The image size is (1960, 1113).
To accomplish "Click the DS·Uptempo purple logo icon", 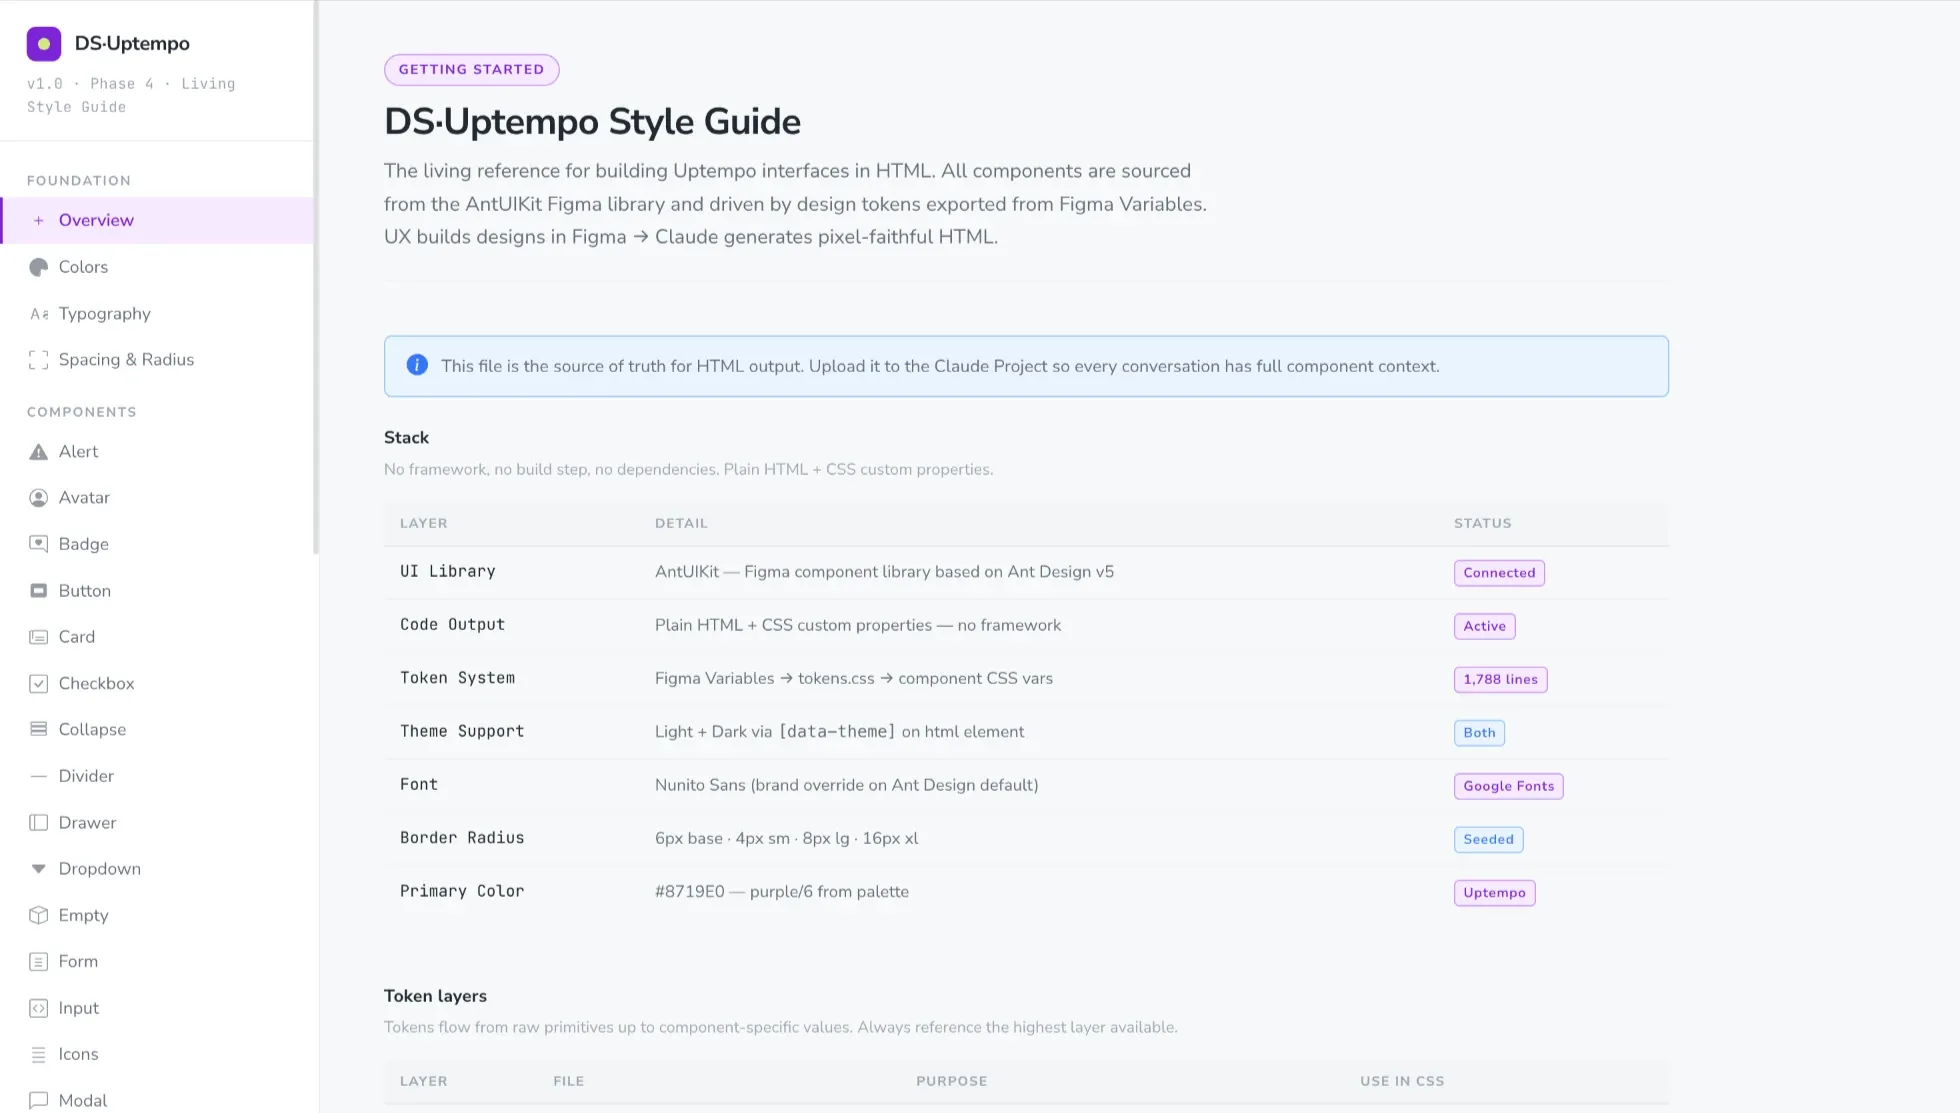I will (44, 44).
